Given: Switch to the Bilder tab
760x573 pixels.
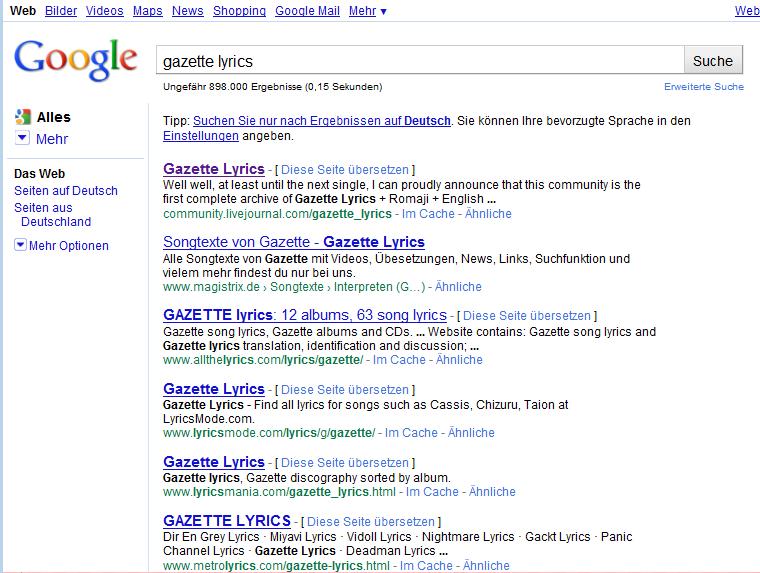Looking at the screenshot, I should [61, 11].
